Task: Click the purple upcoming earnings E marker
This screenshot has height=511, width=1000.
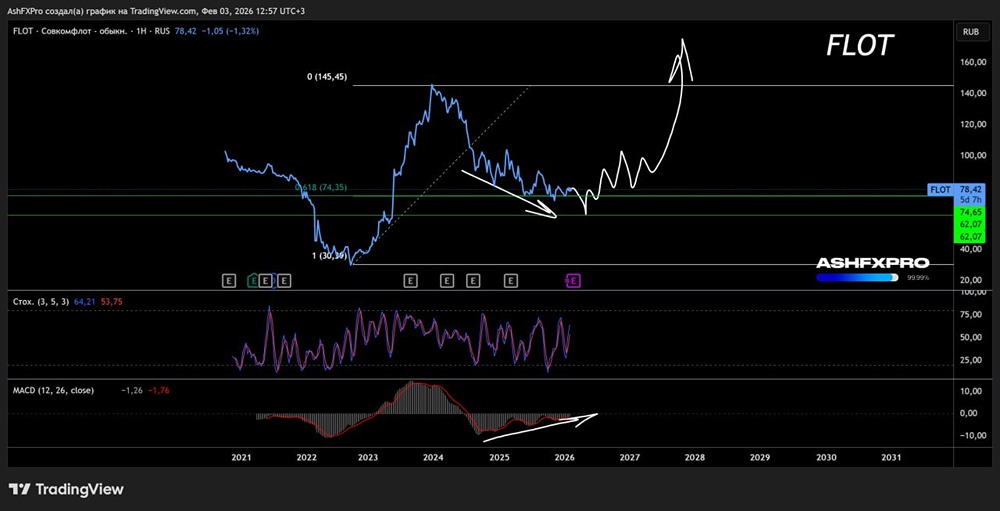Action: click(573, 281)
